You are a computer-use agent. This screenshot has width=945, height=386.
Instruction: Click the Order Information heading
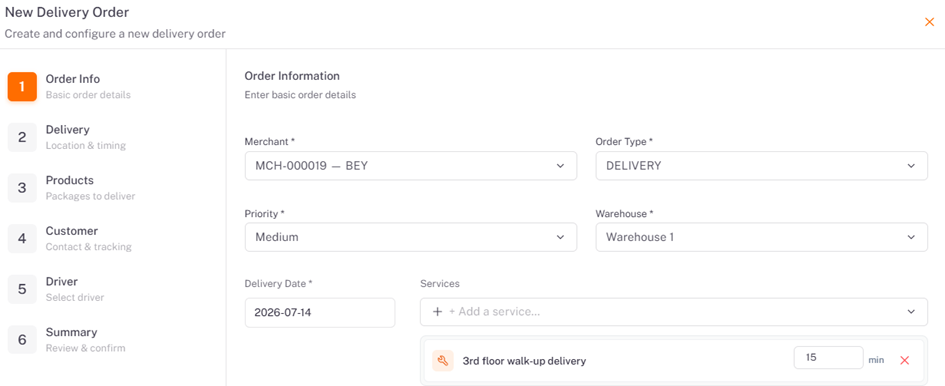[292, 76]
